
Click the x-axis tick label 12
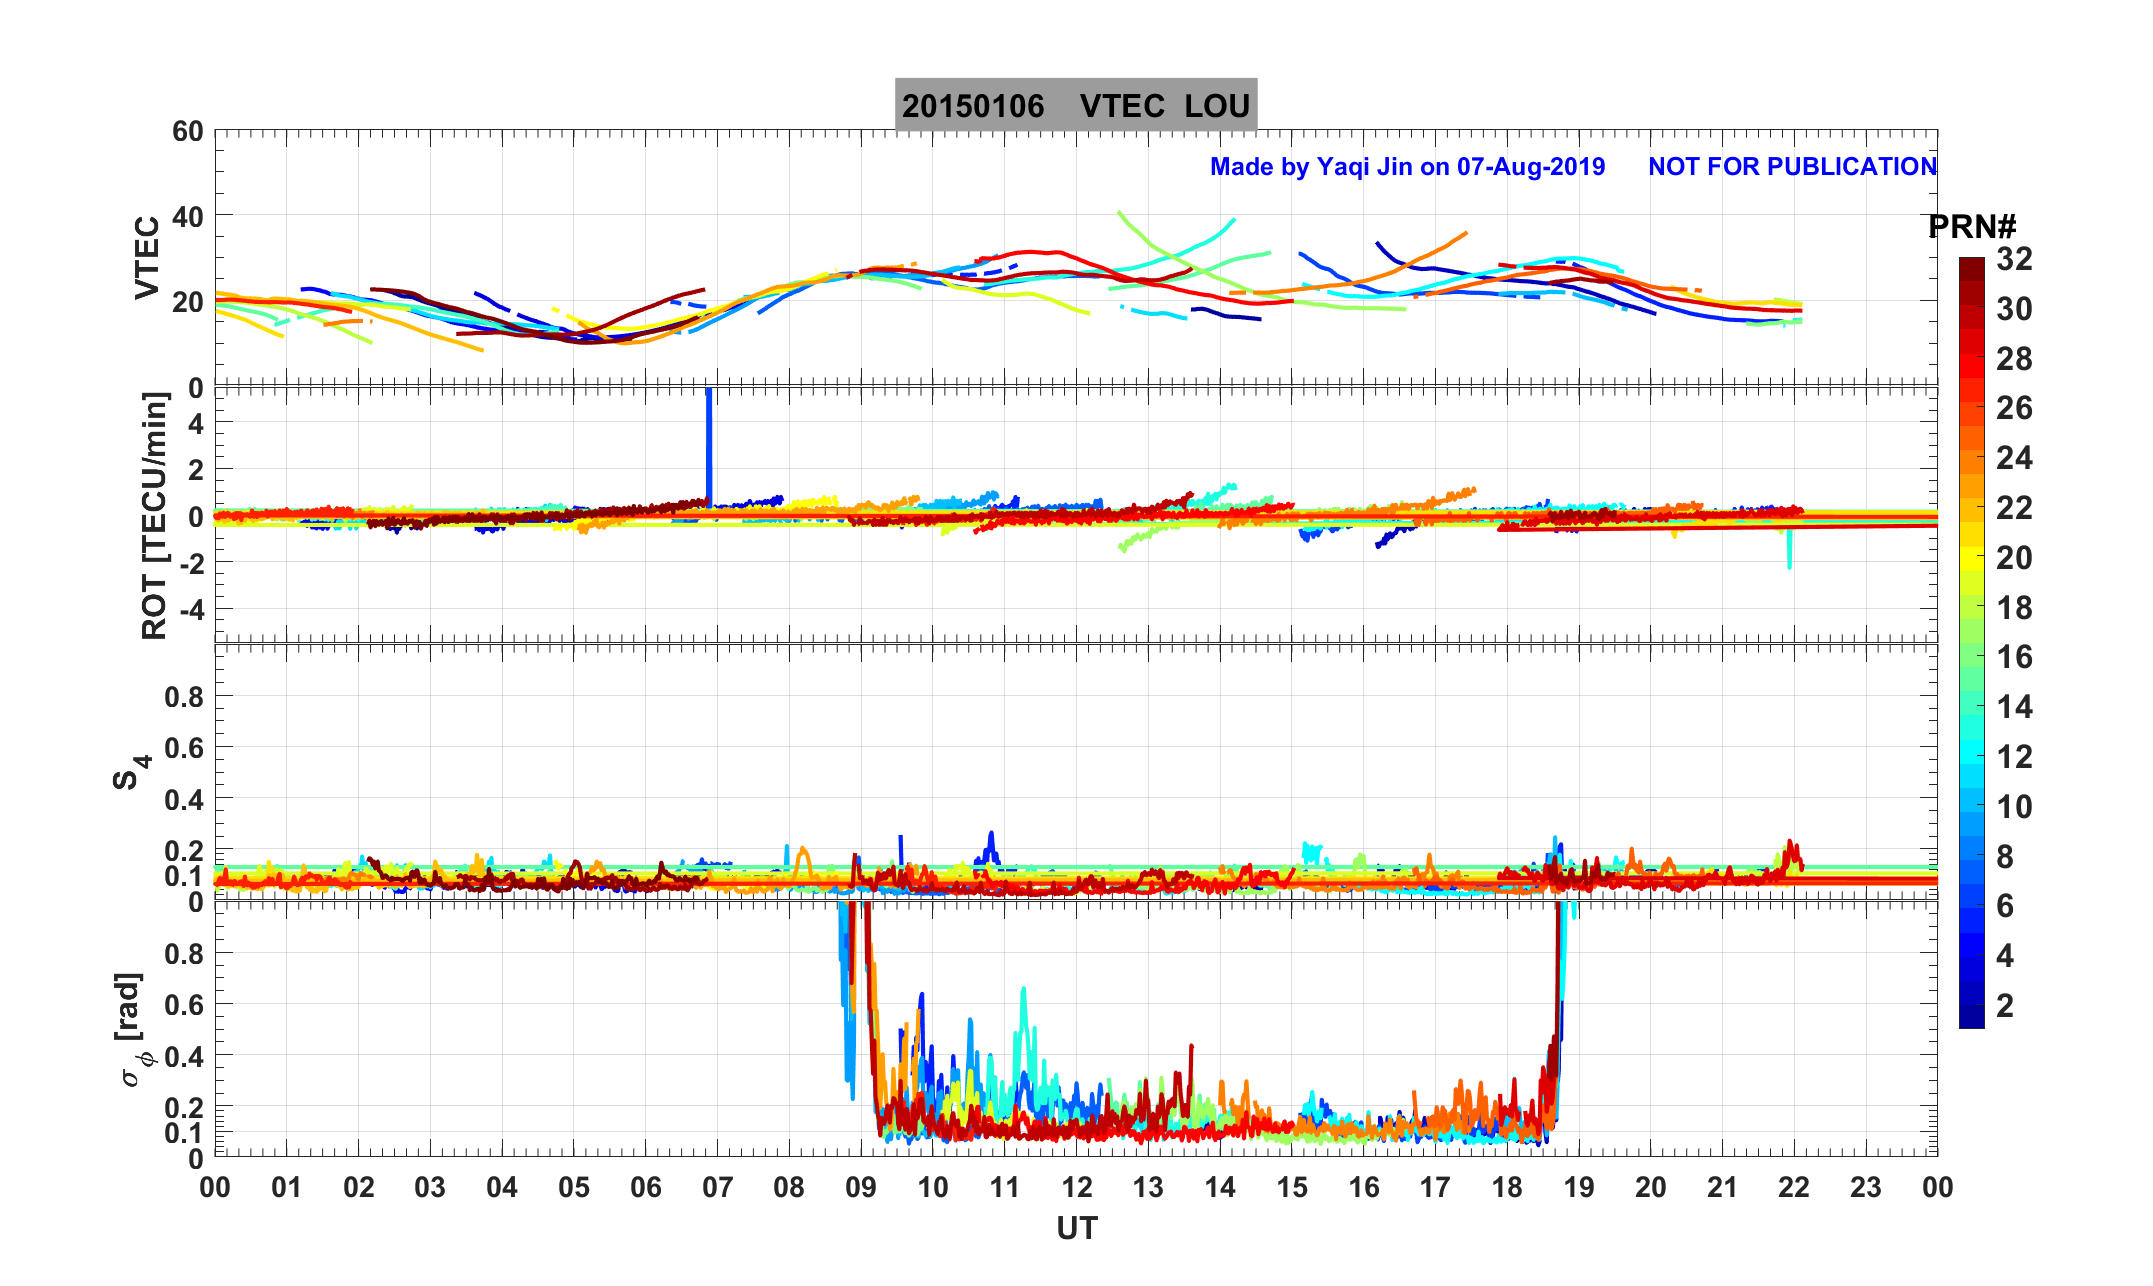pos(1076,1188)
